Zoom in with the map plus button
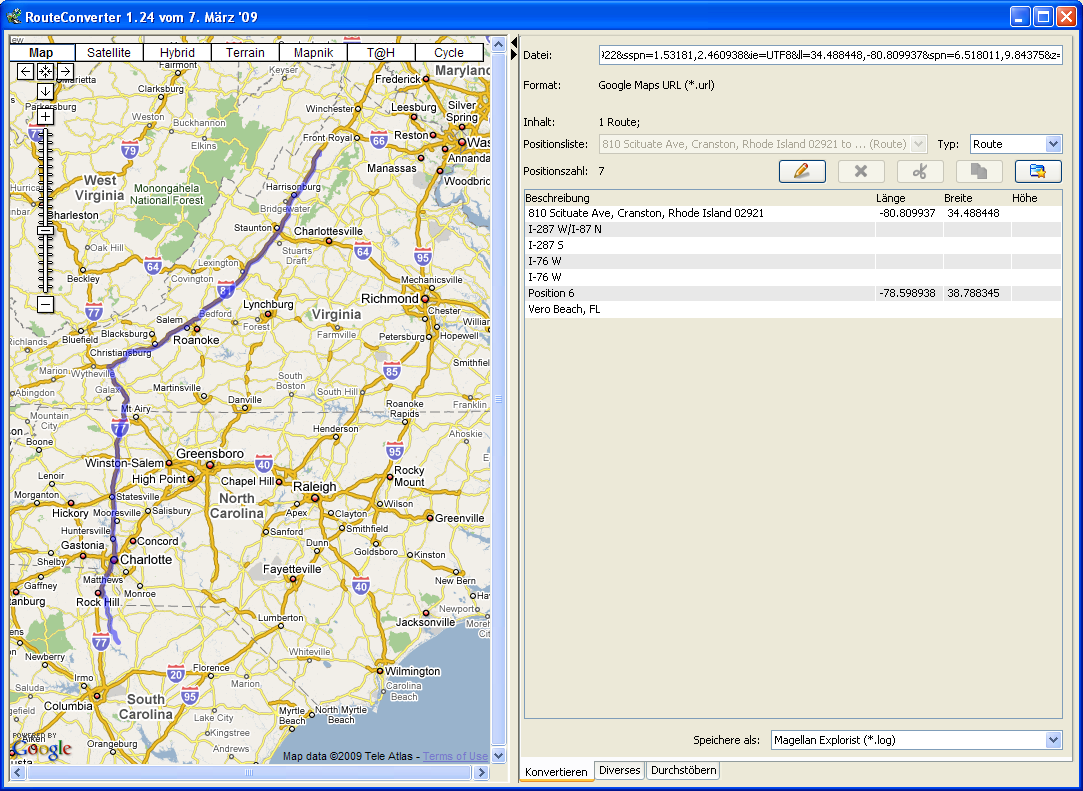 click(45, 116)
